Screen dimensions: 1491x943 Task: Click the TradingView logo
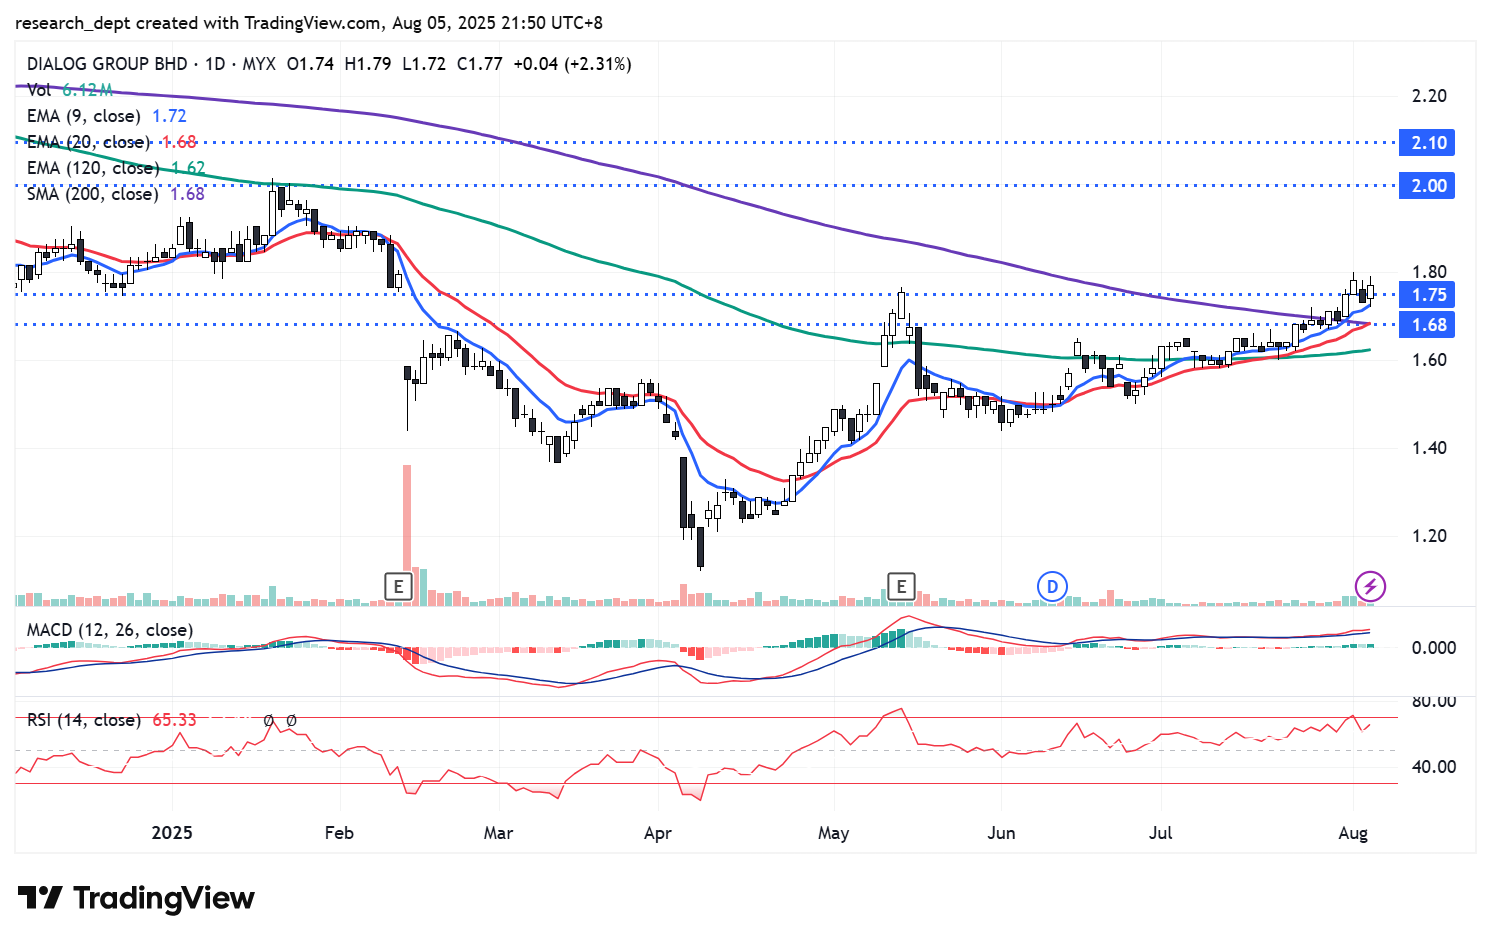point(136,898)
